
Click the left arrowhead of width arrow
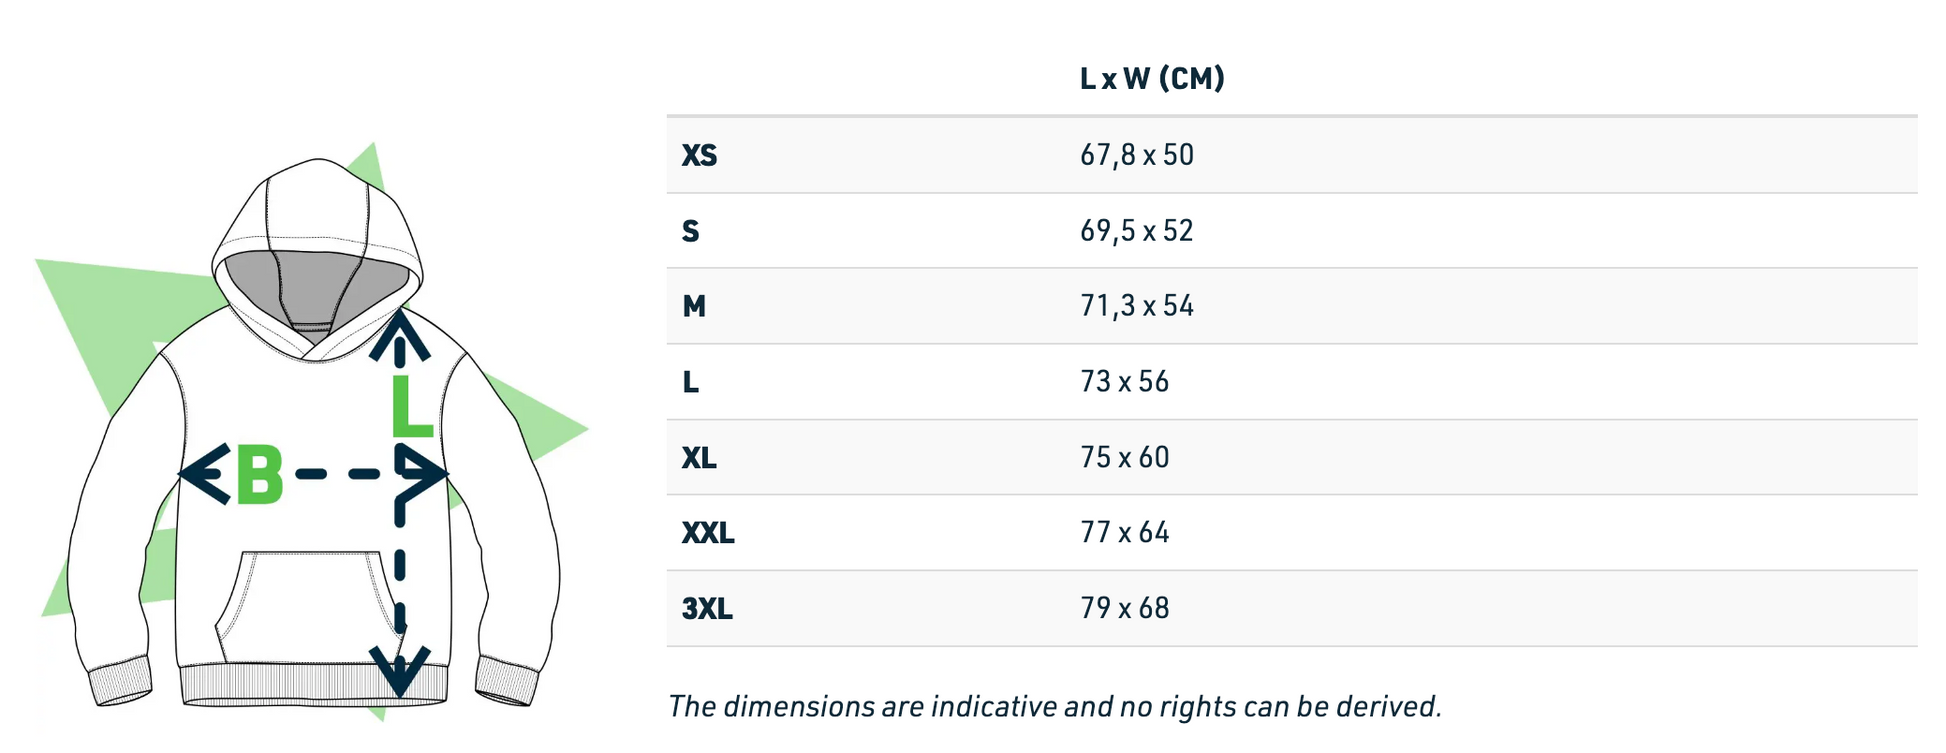[x=203, y=473]
